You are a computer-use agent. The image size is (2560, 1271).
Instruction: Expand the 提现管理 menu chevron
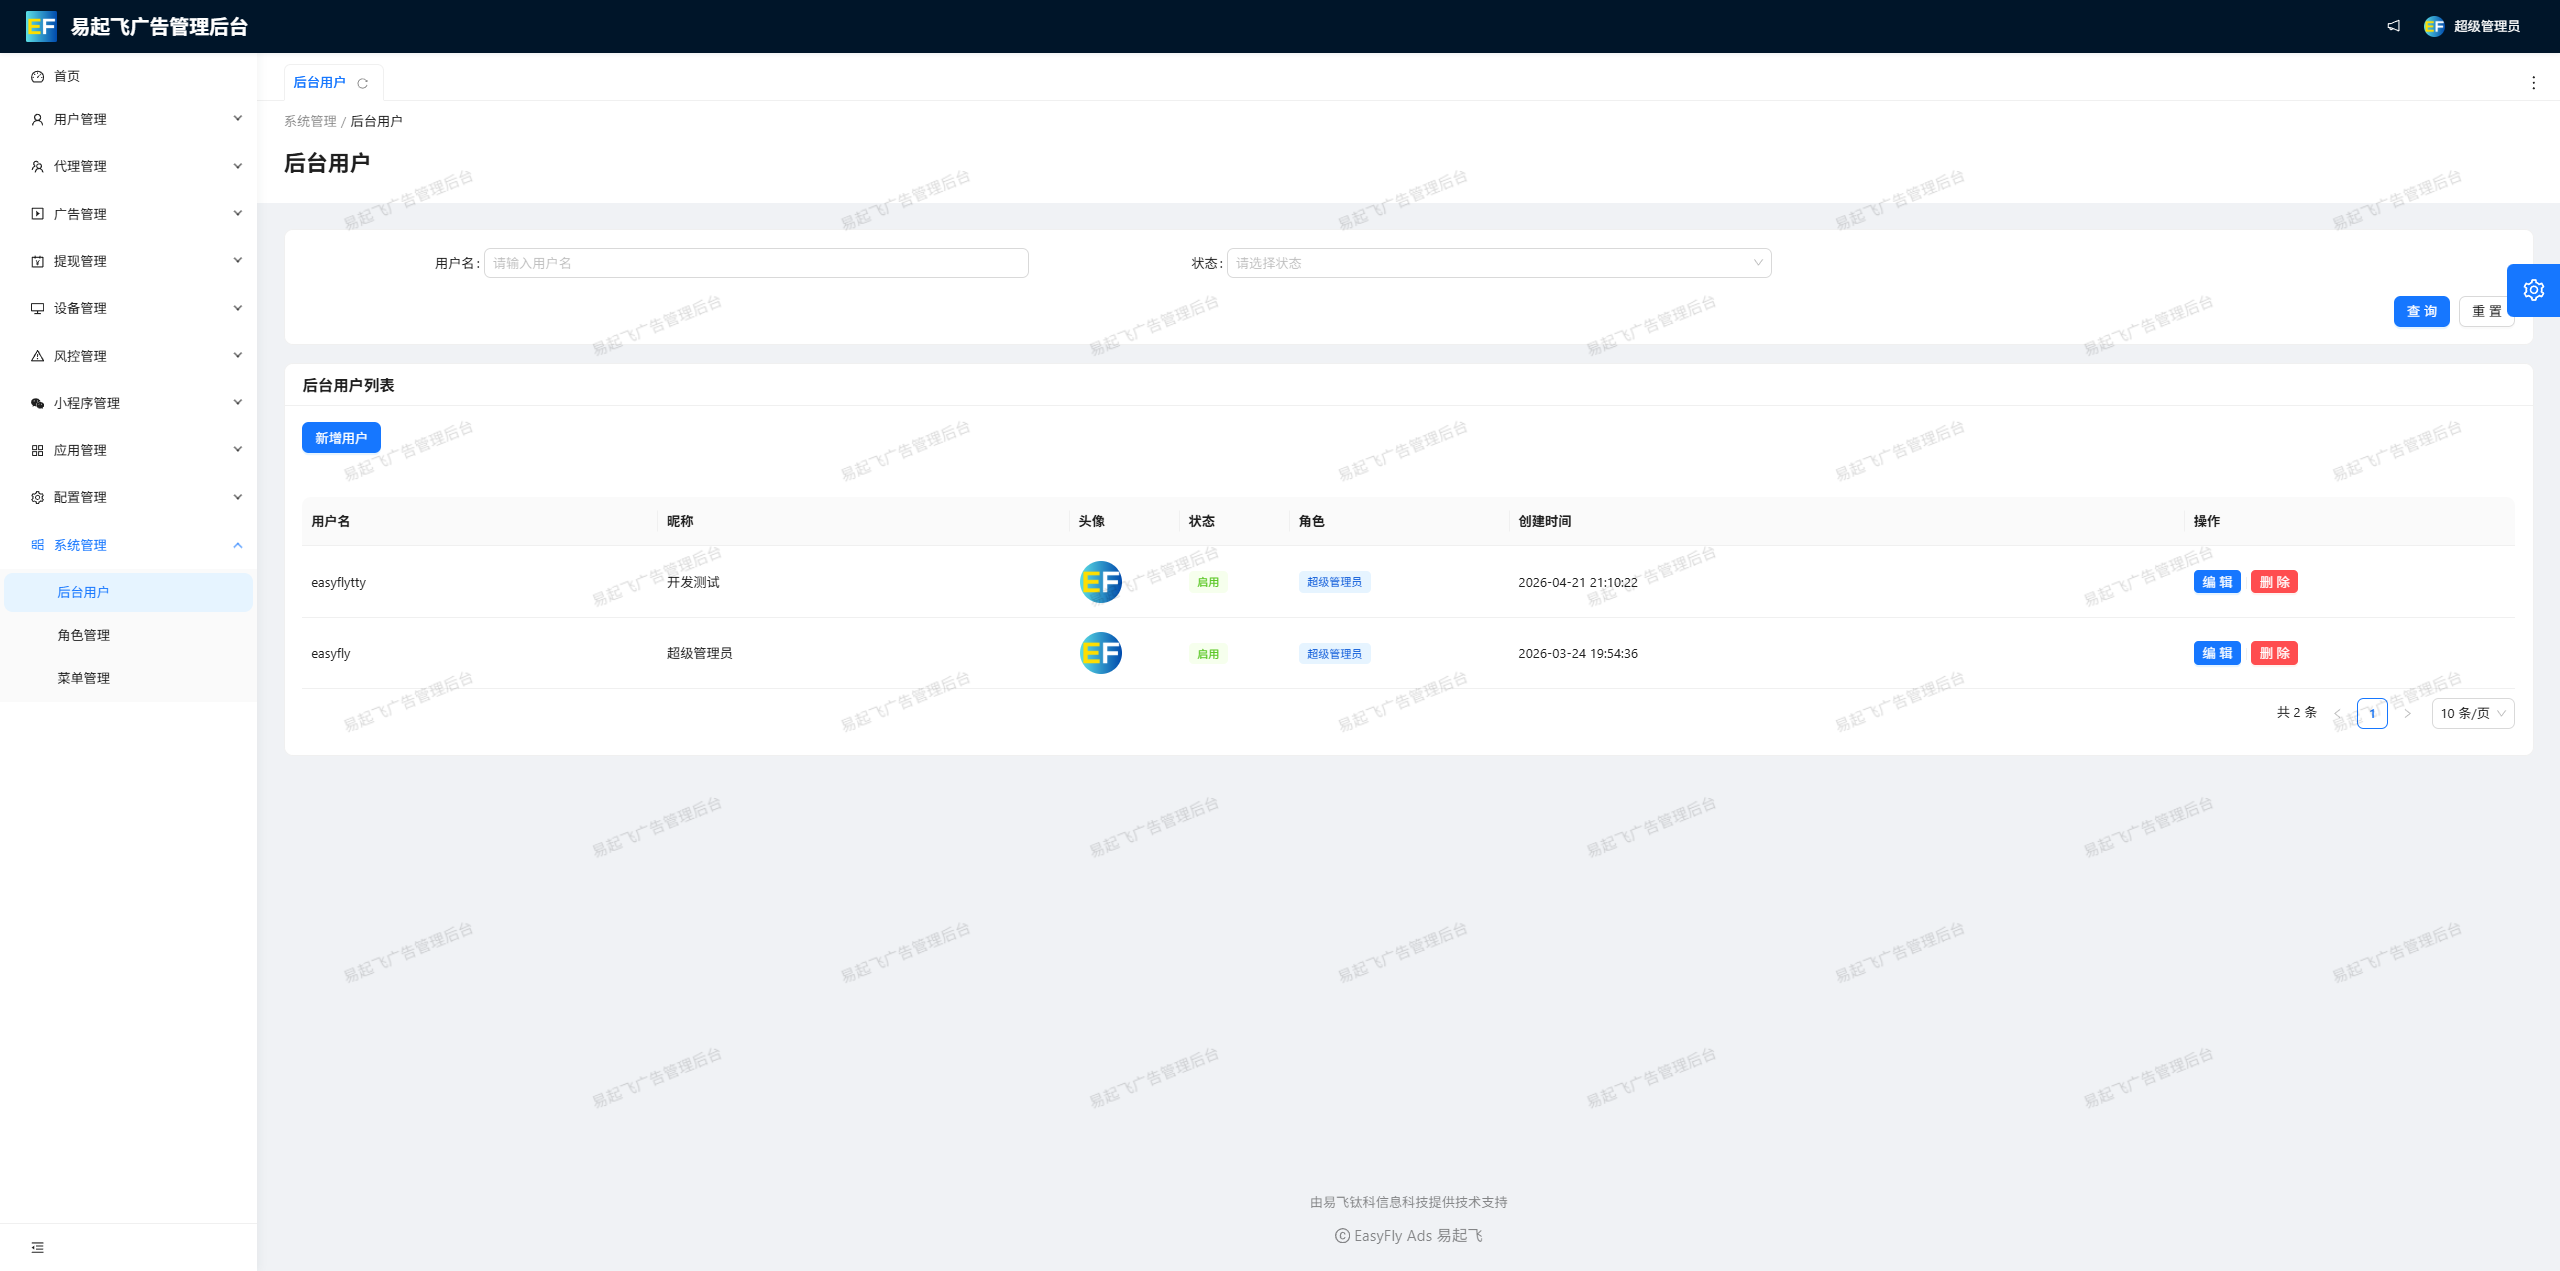point(238,260)
